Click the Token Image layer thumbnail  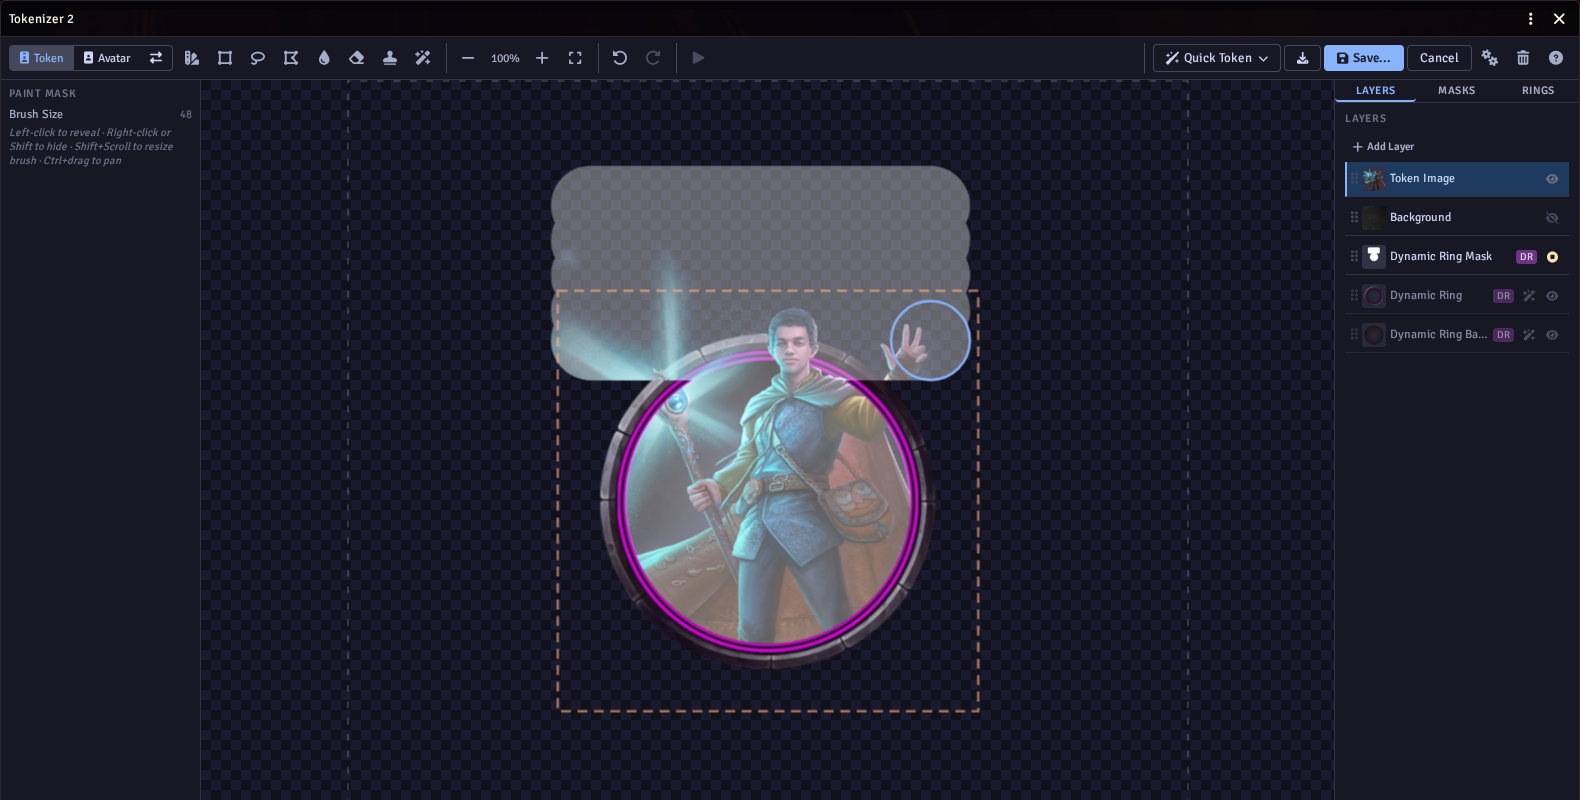point(1374,179)
